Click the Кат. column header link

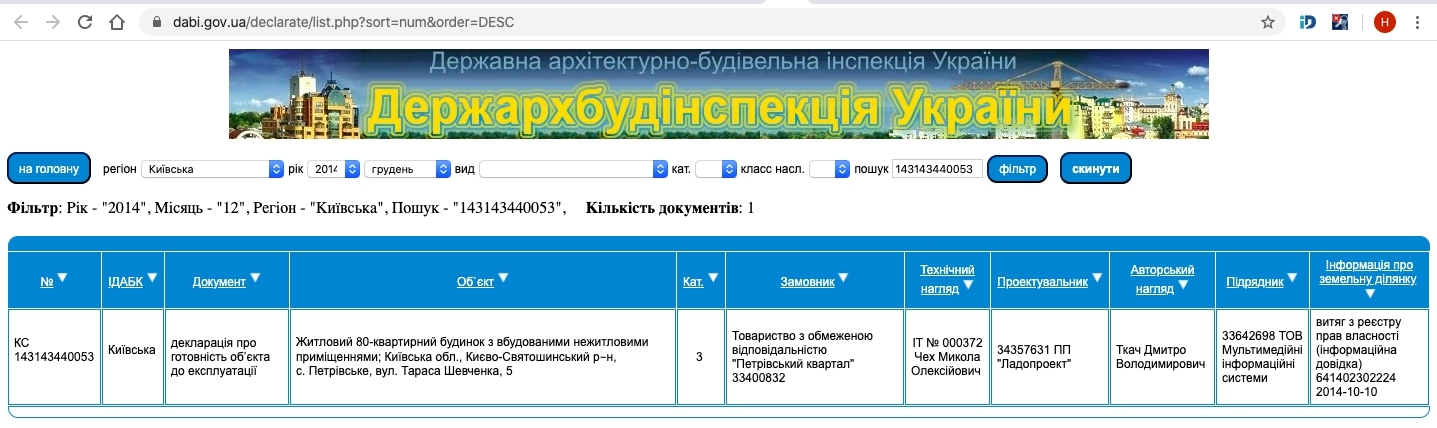click(693, 283)
